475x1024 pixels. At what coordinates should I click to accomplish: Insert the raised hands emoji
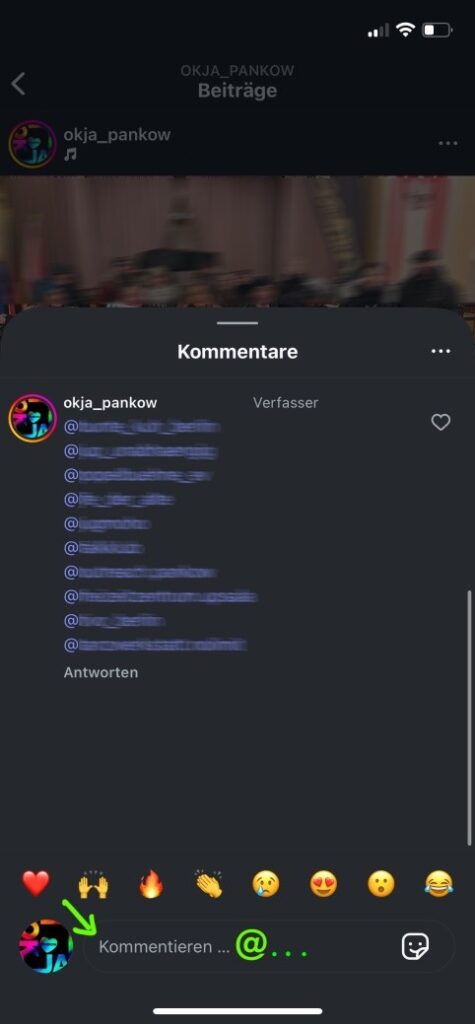point(93,884)
